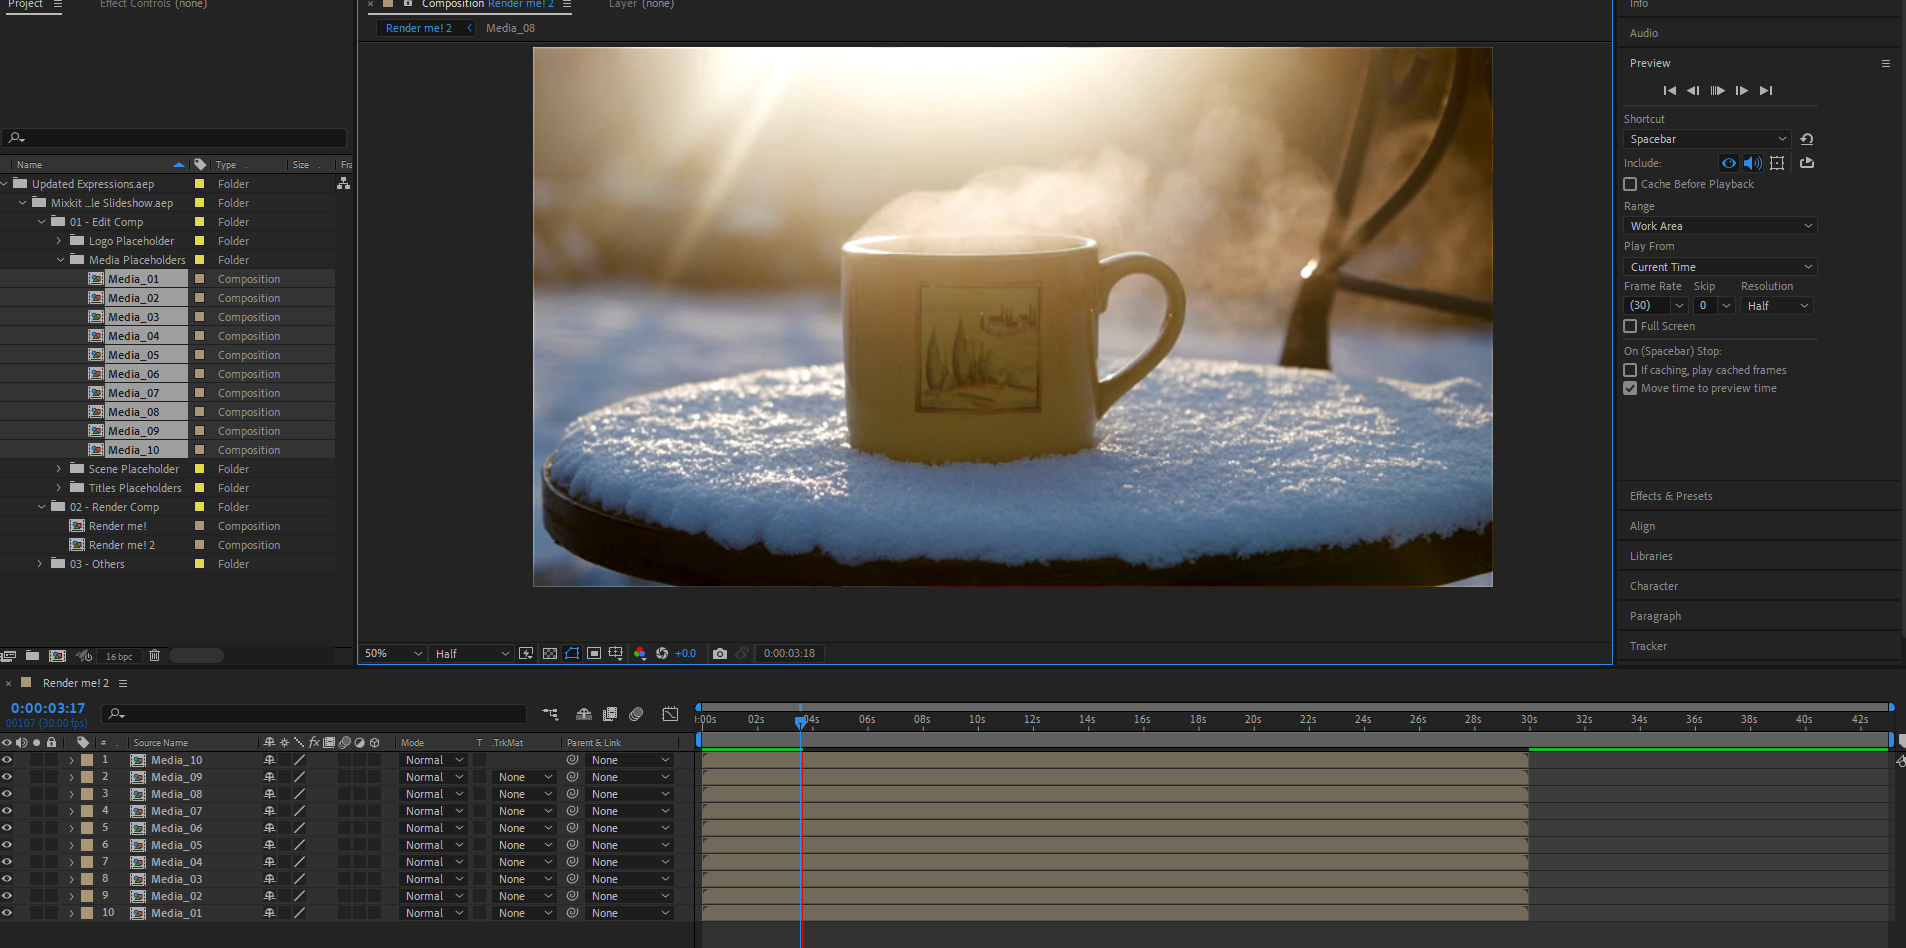
Task: Create a new composition using the Project panel icon
Action: (x=57, y=655)
